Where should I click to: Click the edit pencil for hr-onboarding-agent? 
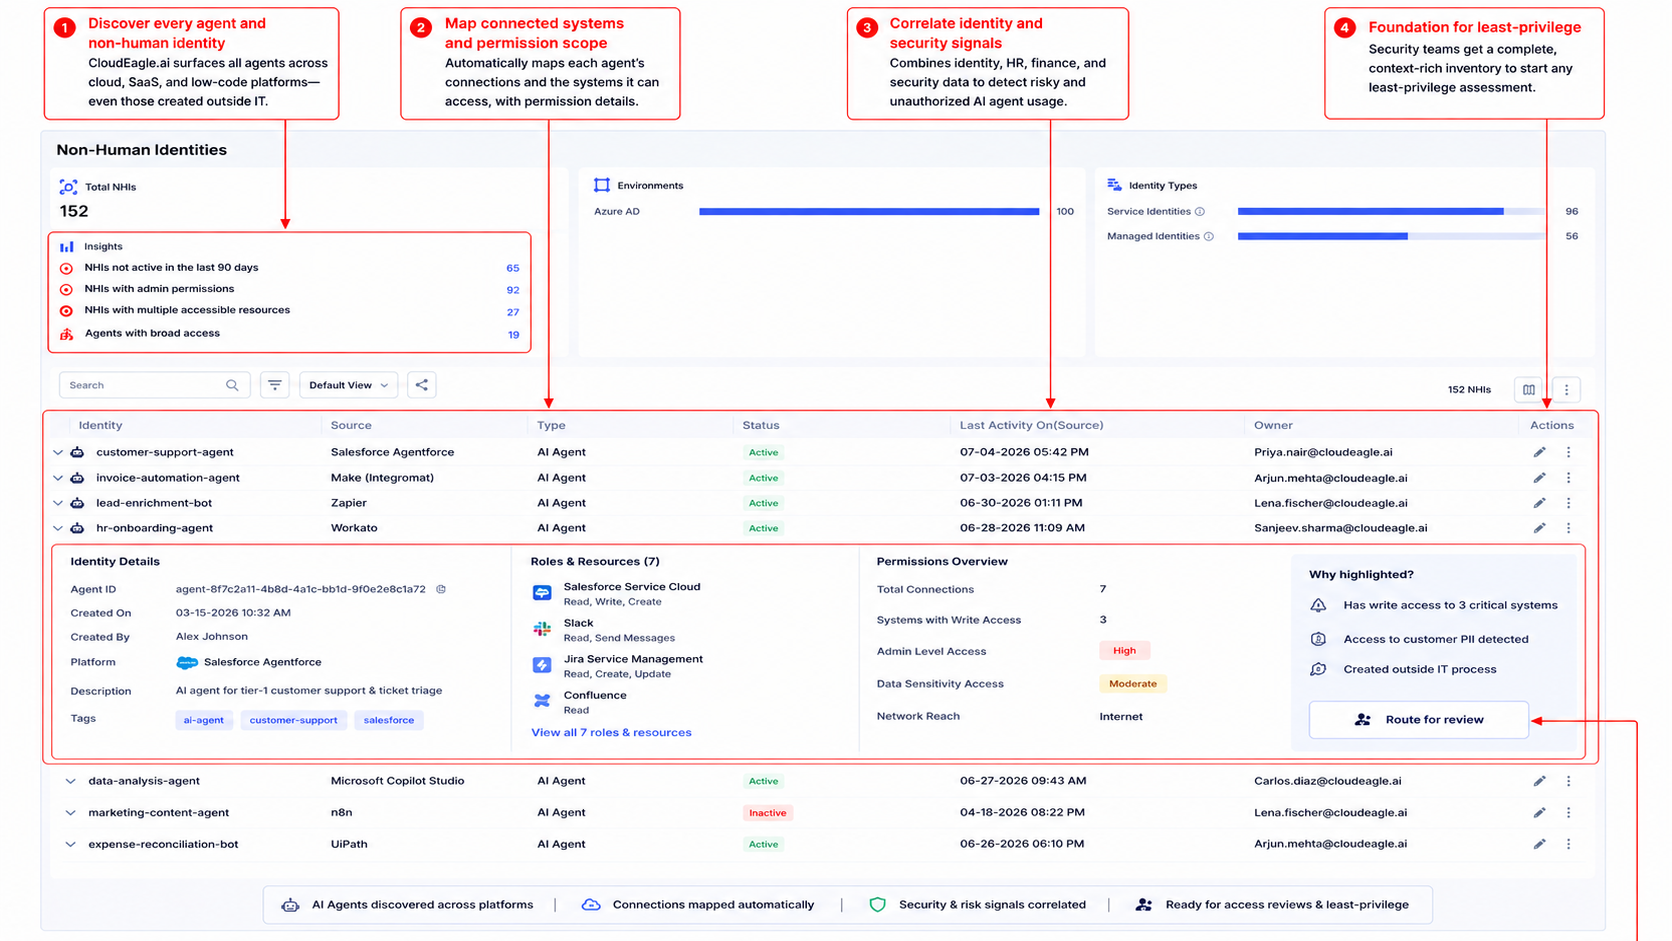pyautogui.click(x=1539, y=528)
